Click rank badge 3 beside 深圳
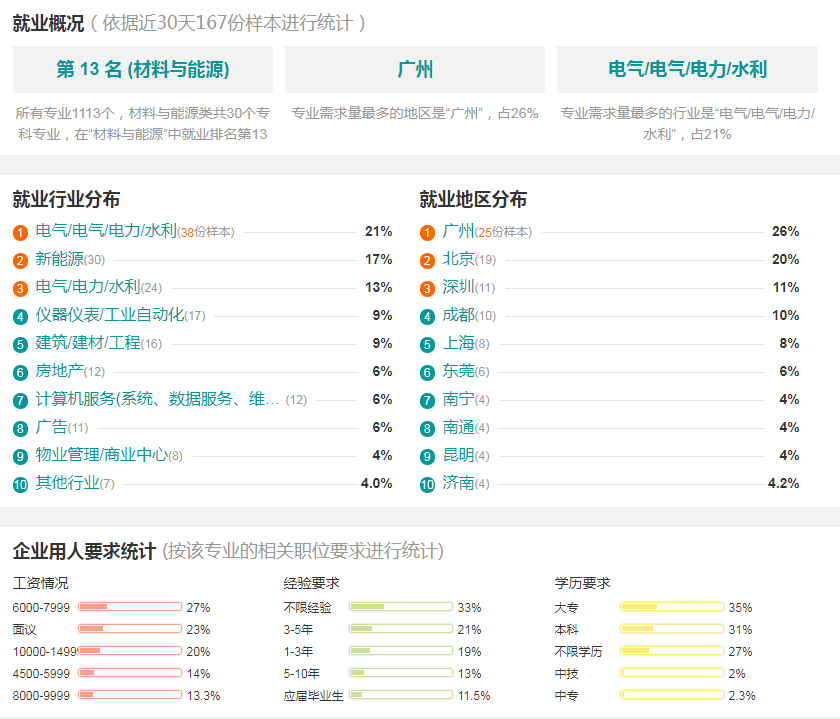 (427, 288)
